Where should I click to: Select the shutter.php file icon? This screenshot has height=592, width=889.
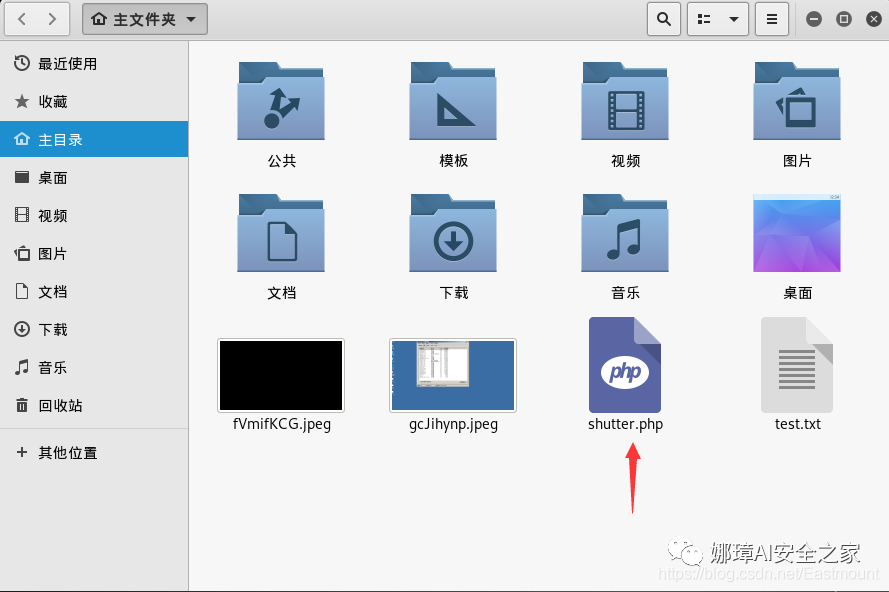[625, 365]
